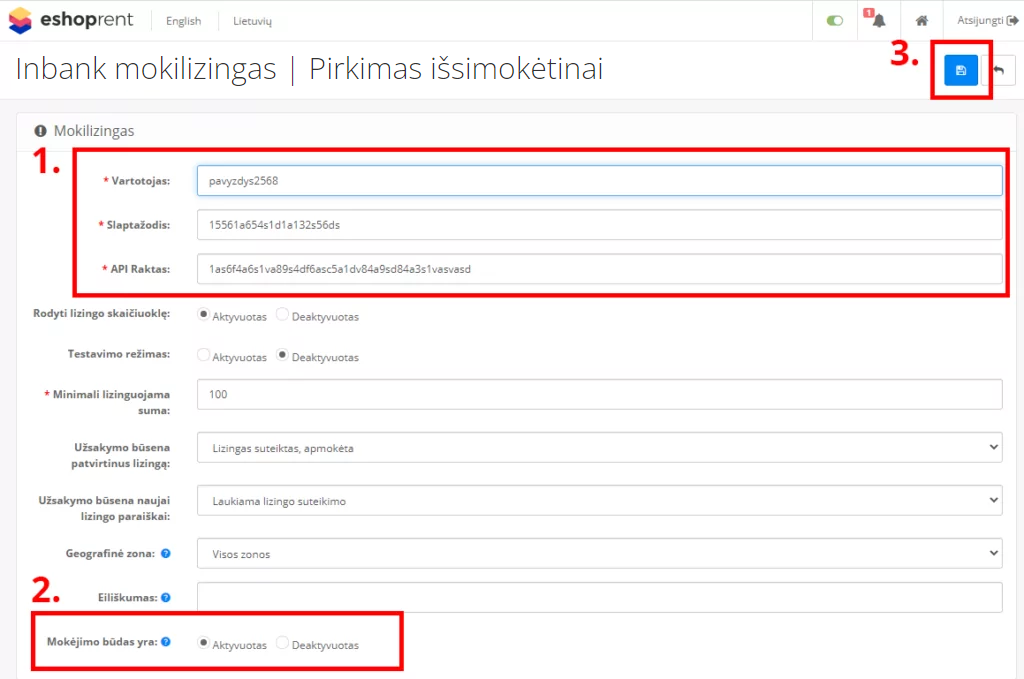
Task: Switch language to English
Action: (x=184, y=21)
